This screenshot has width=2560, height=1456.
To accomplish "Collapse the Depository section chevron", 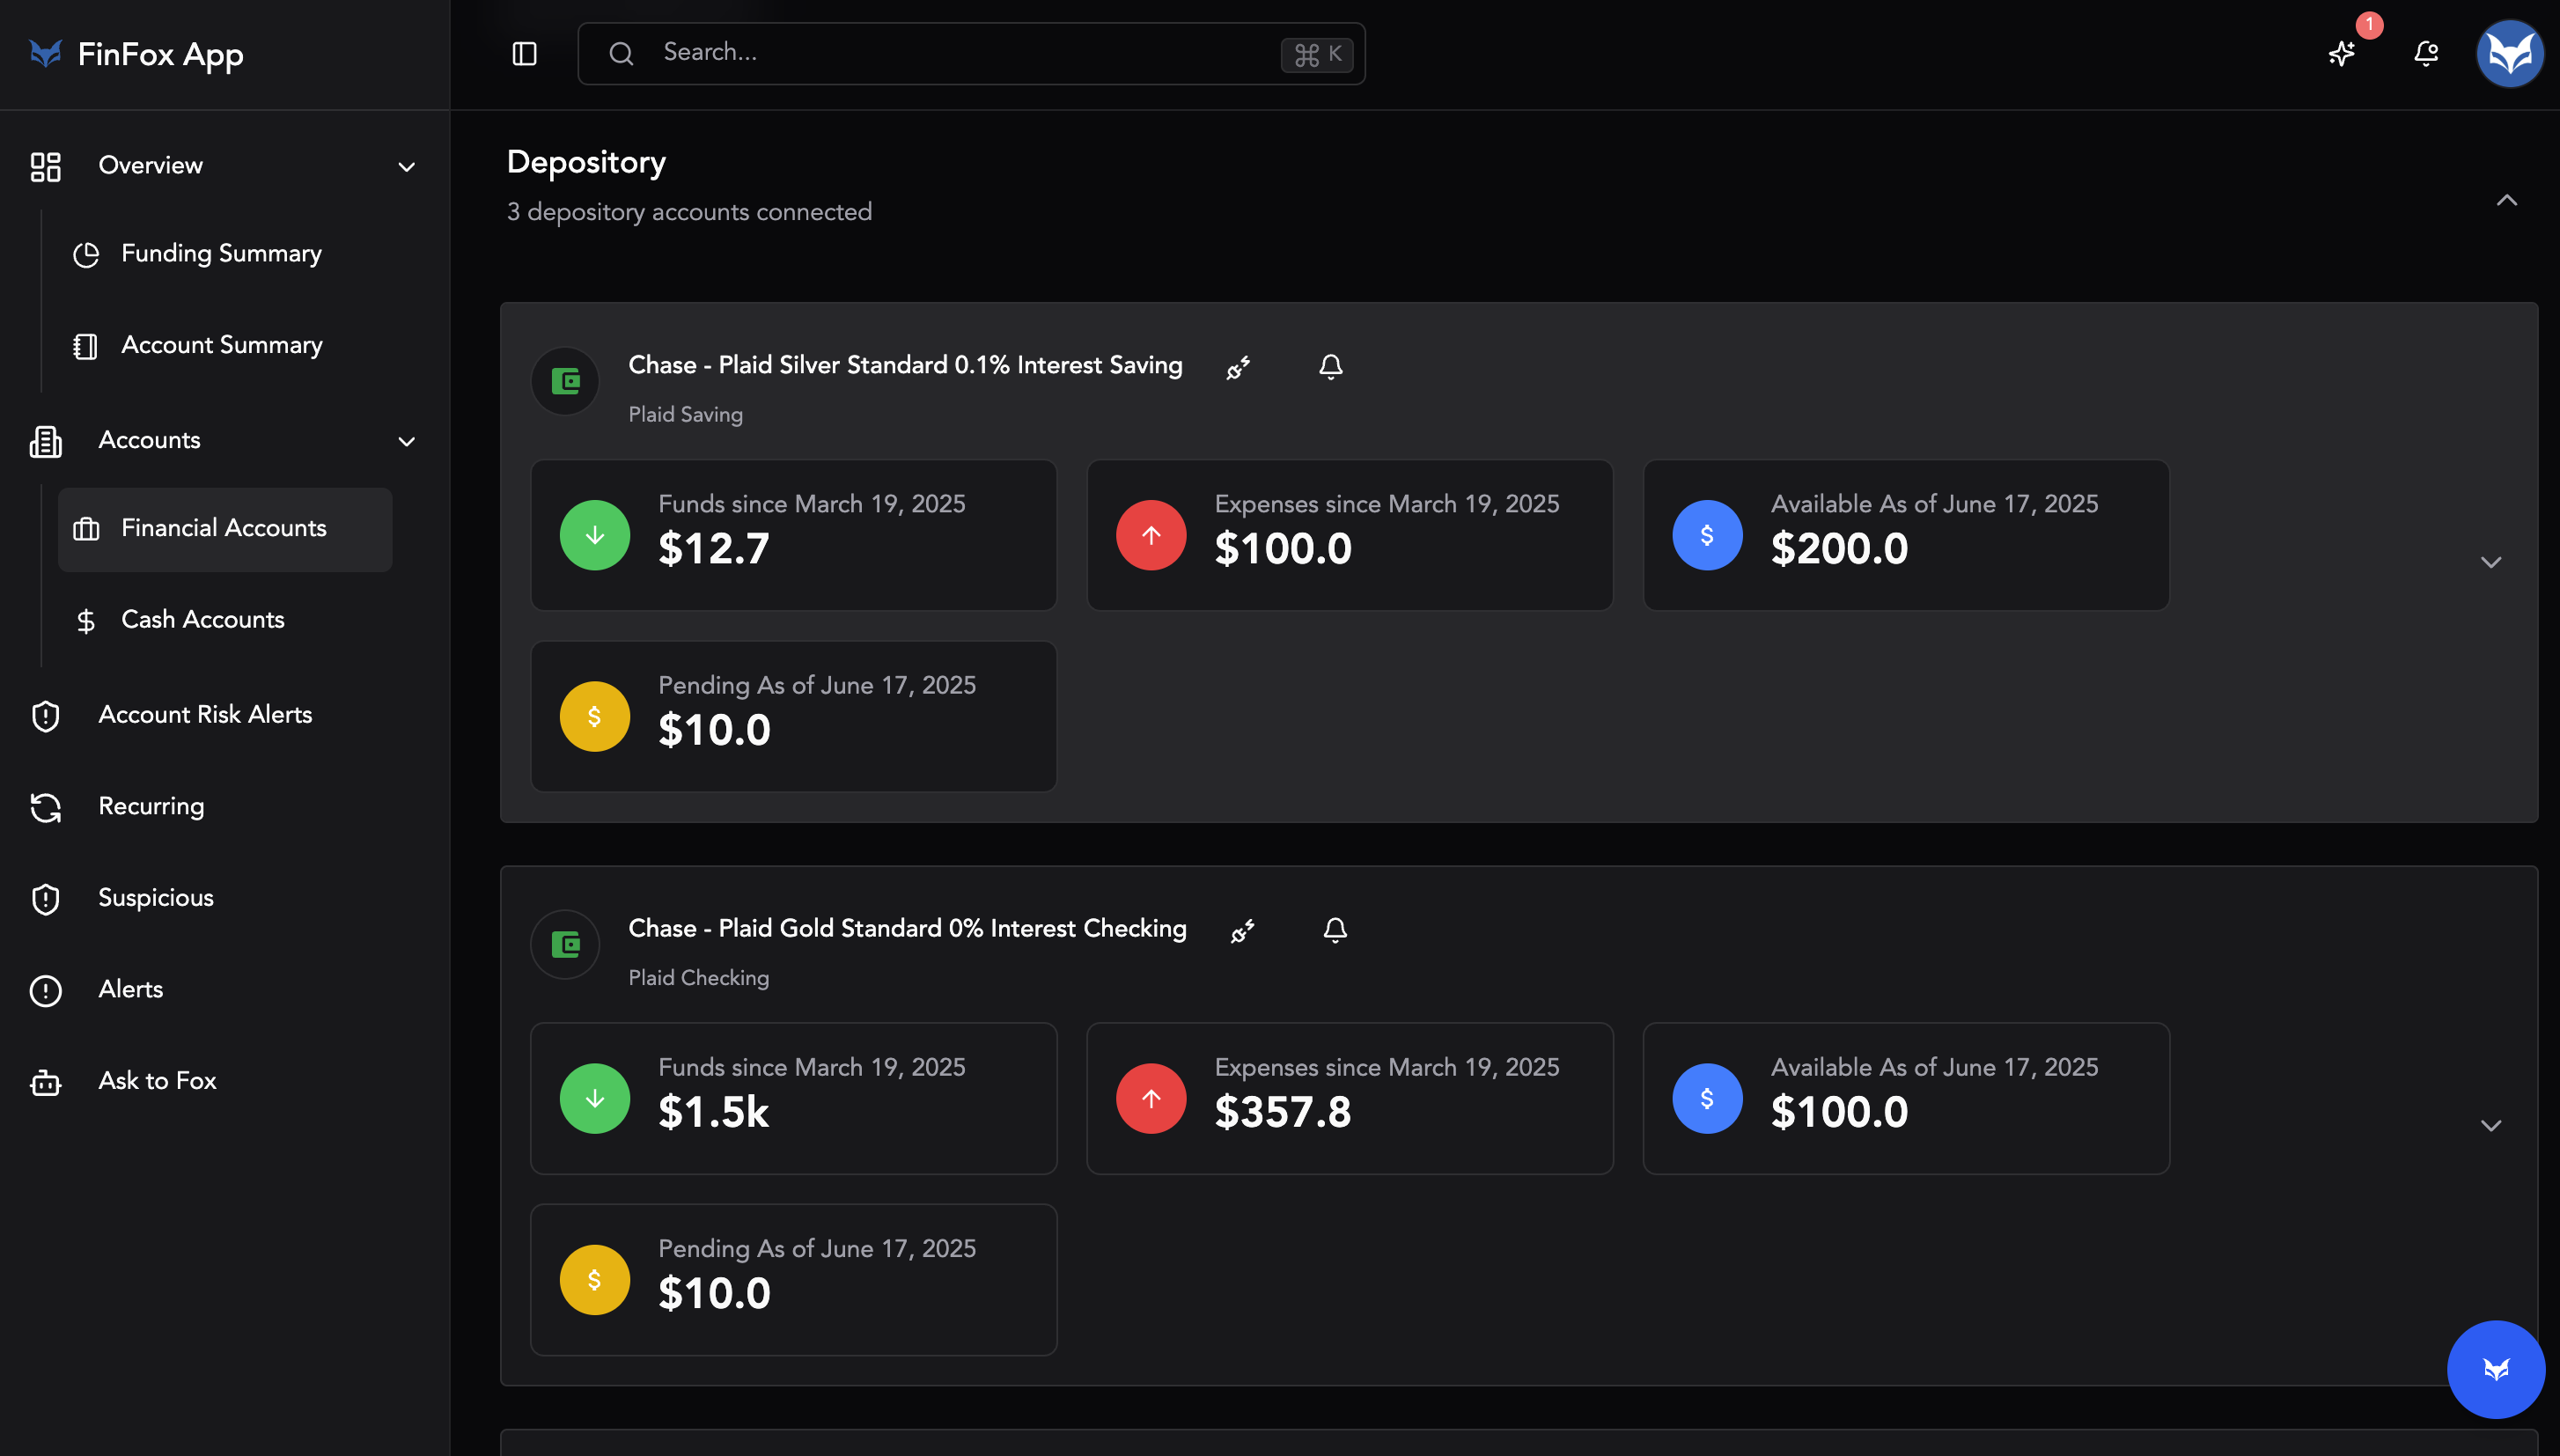I will (x=2506, y=200).
